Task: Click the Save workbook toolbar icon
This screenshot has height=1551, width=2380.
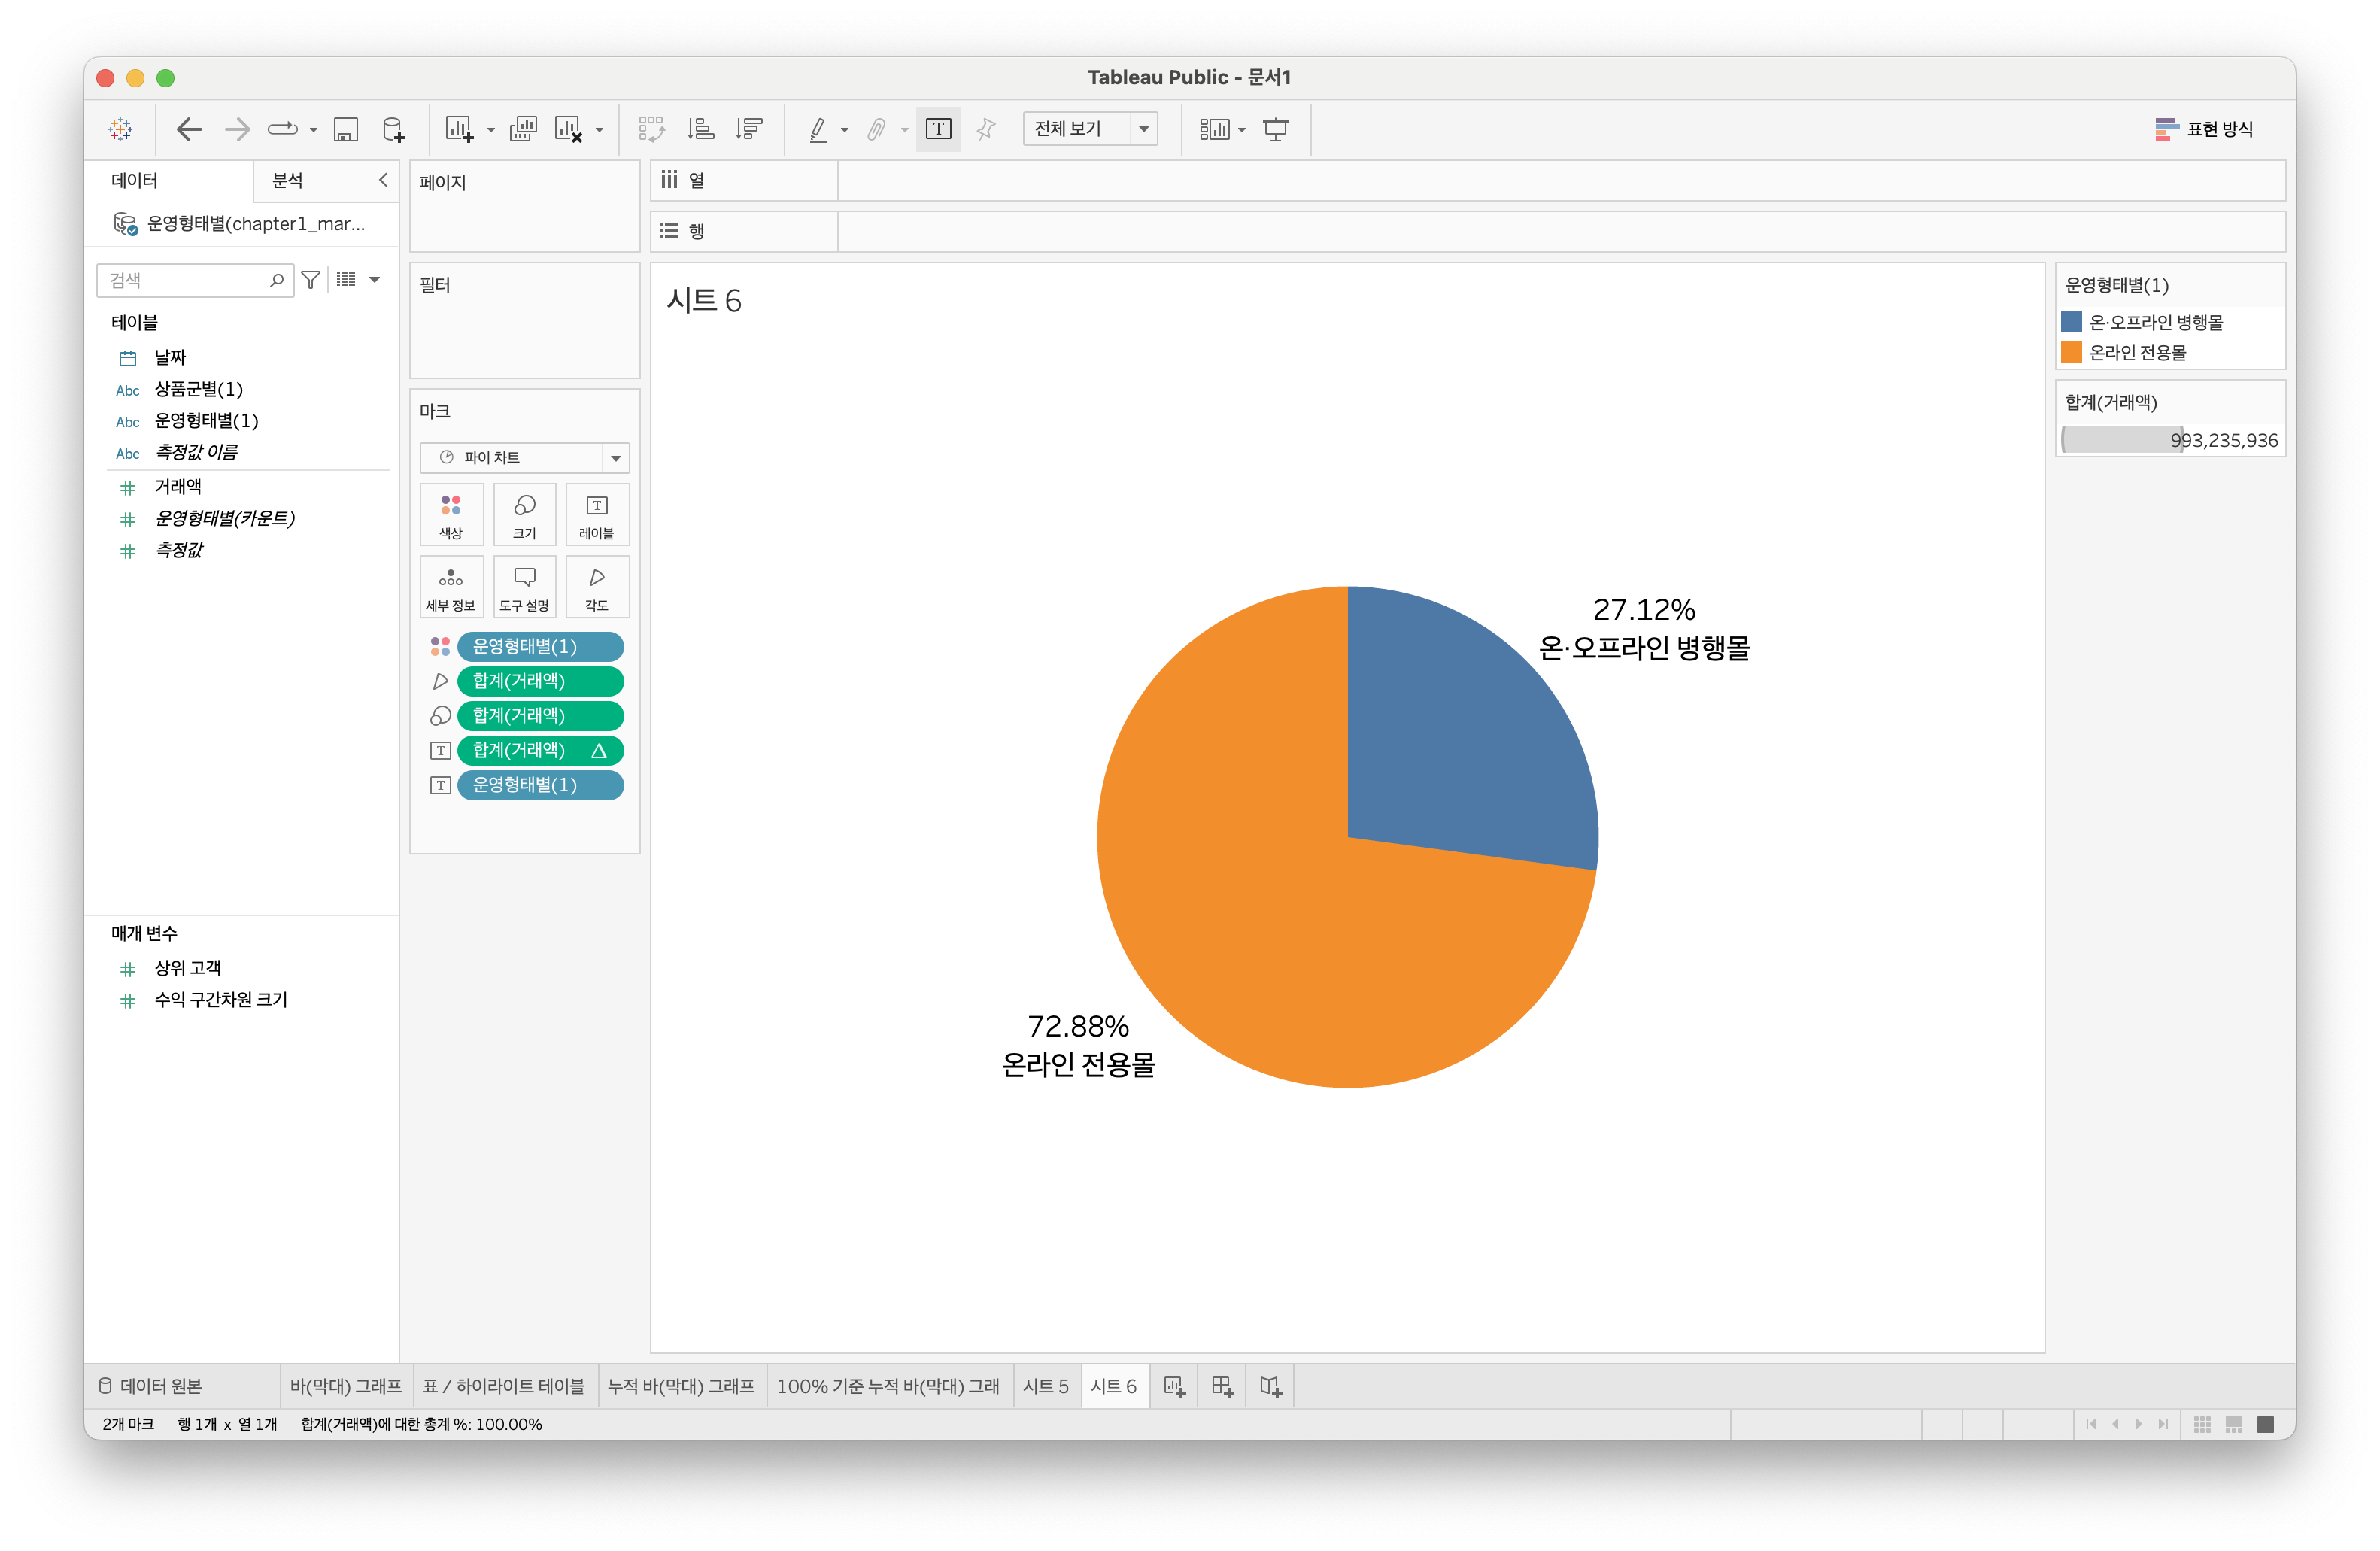Action: (346, 129)
